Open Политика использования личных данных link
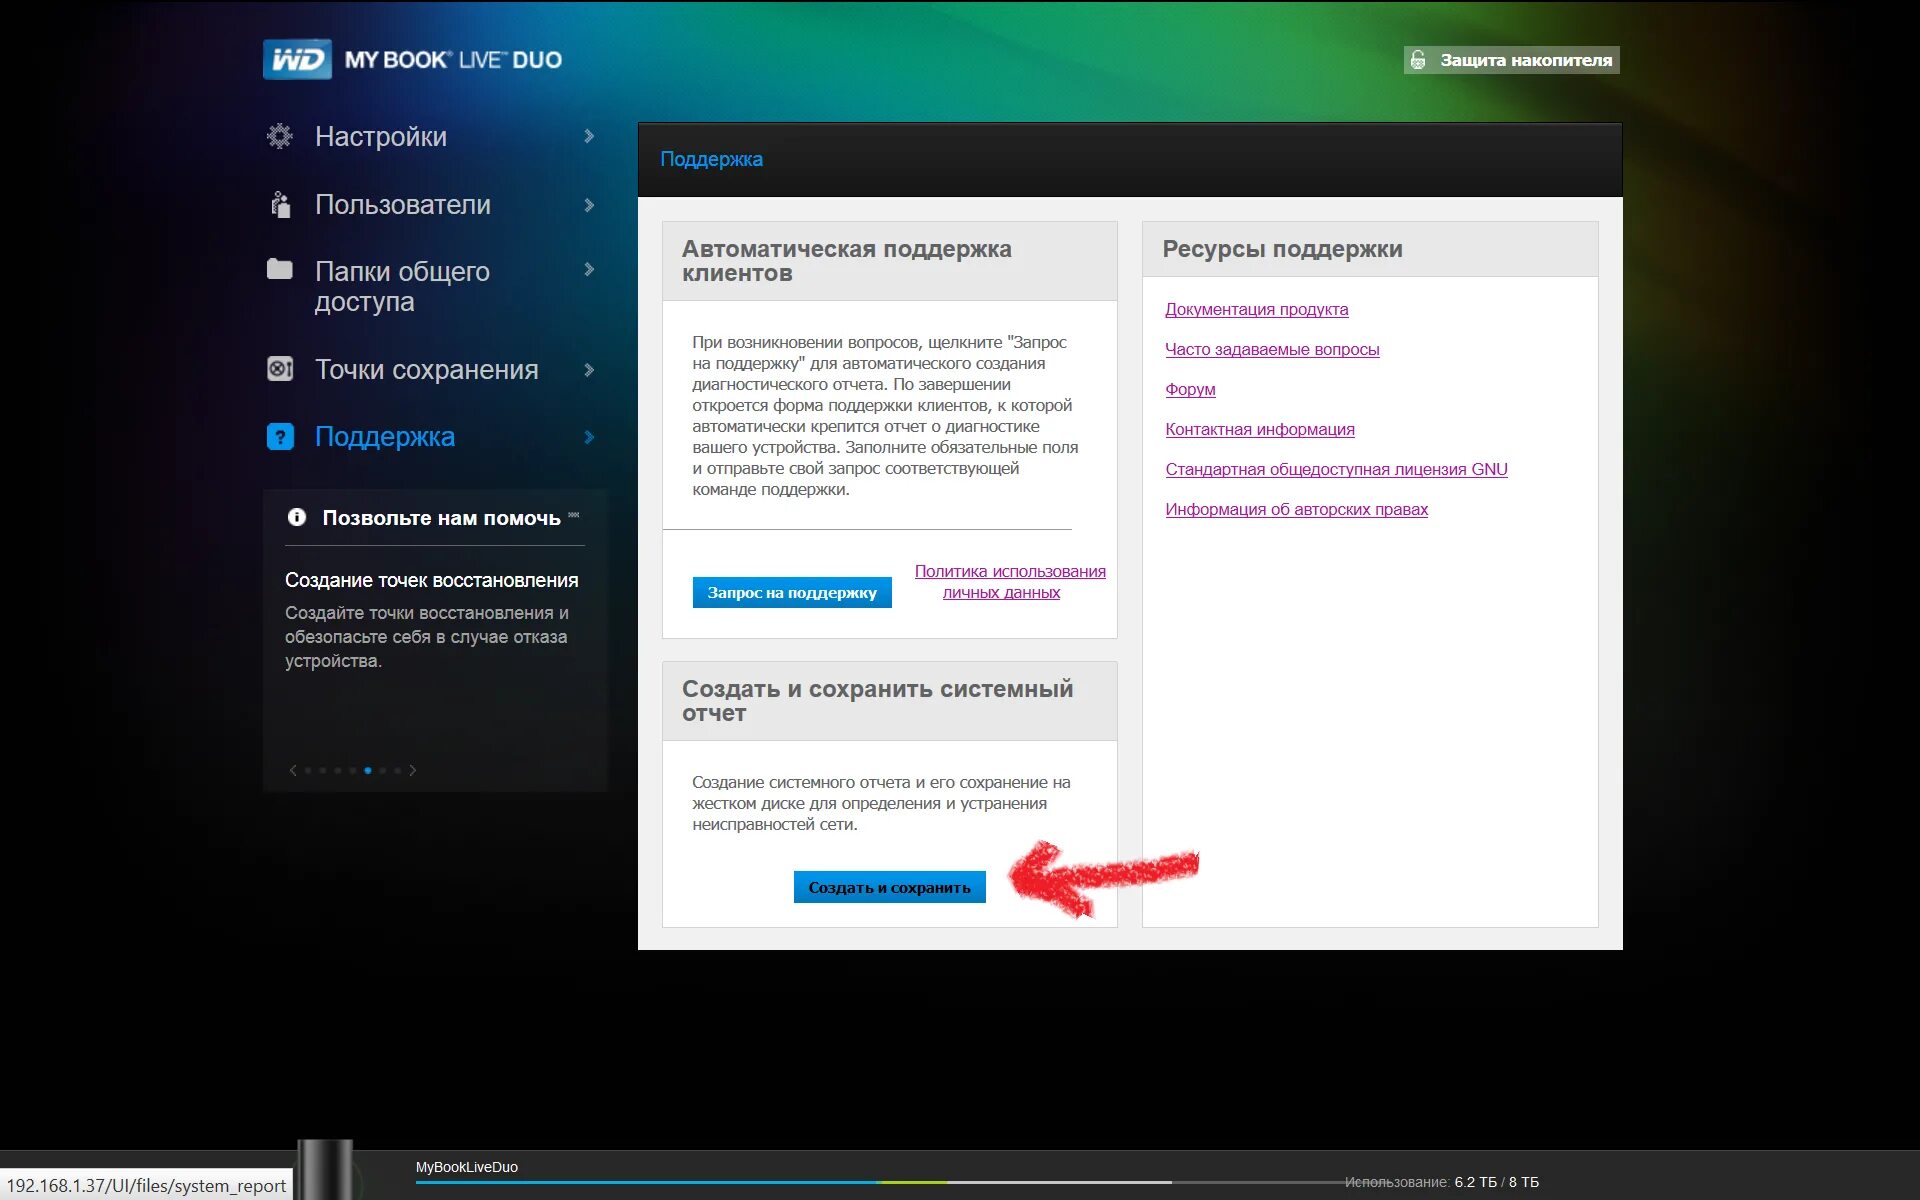The height and width of the screenshot is (1200, 1920). [x=1010, y=581]
